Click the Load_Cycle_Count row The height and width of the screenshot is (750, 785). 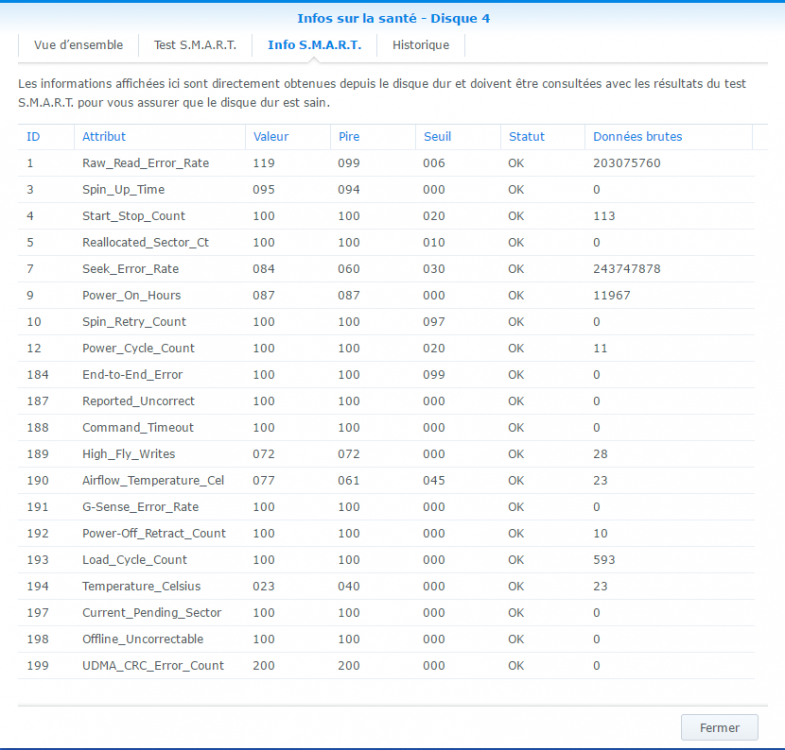coord(134,560)
